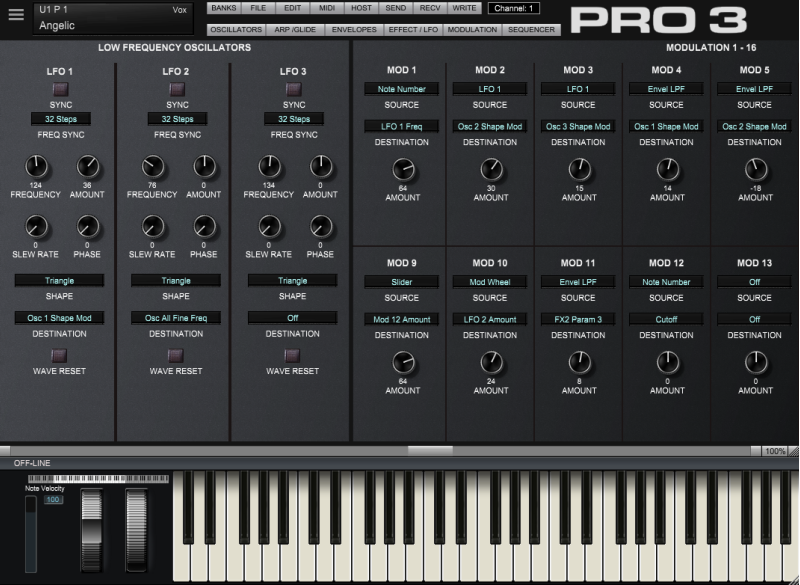The image size is (800, 585).
Task: Toggle the LFO 3 Sync button
Action: pyautogui.click(x=293, y=90)
